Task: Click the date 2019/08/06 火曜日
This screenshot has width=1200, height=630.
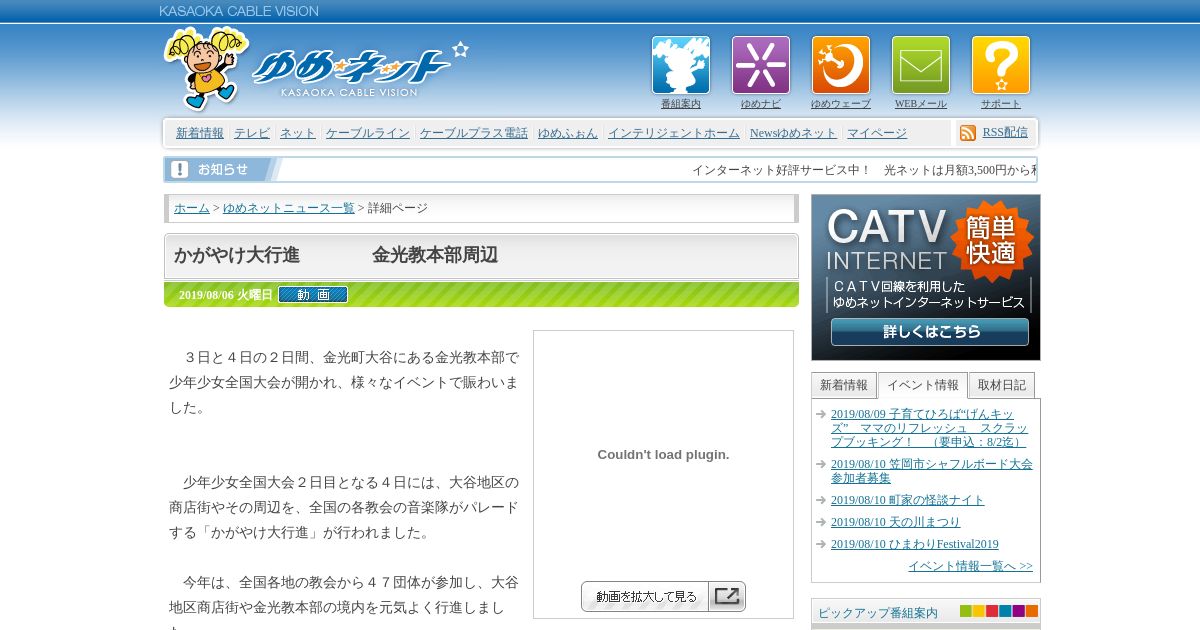Action: [x=226, y=295]
